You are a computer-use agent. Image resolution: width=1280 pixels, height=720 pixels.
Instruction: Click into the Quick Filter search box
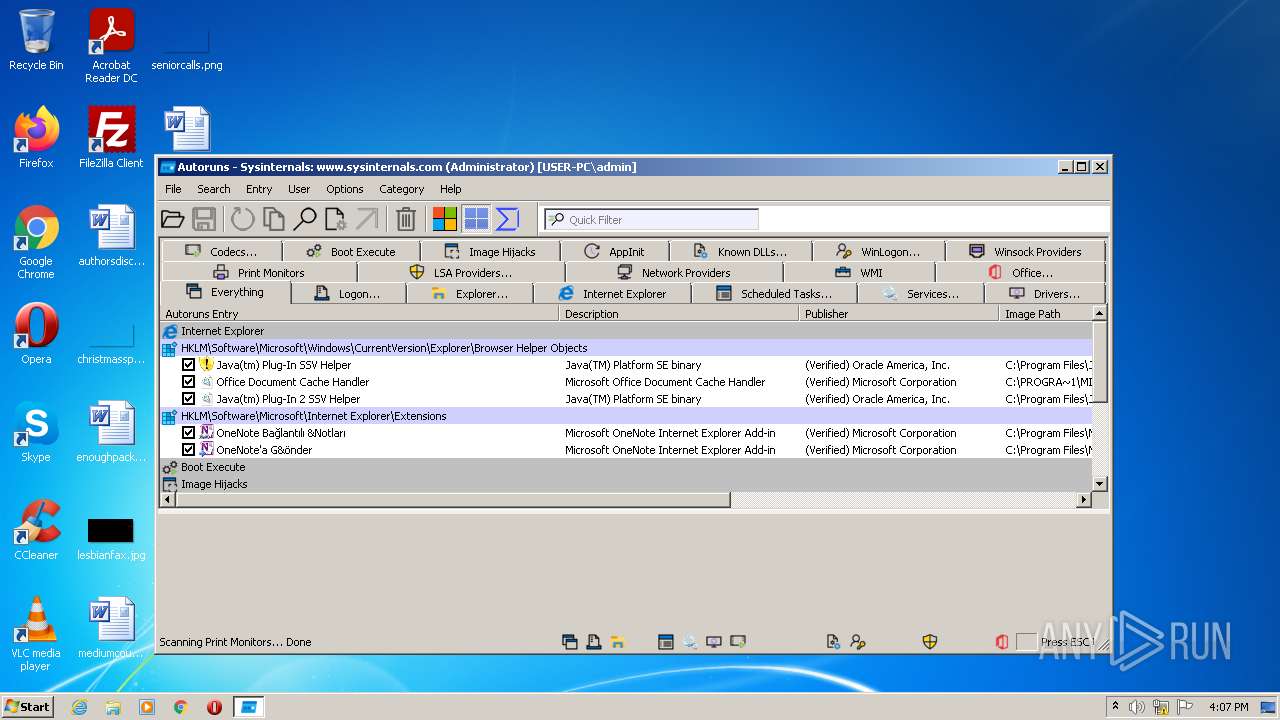coord(651,219)
